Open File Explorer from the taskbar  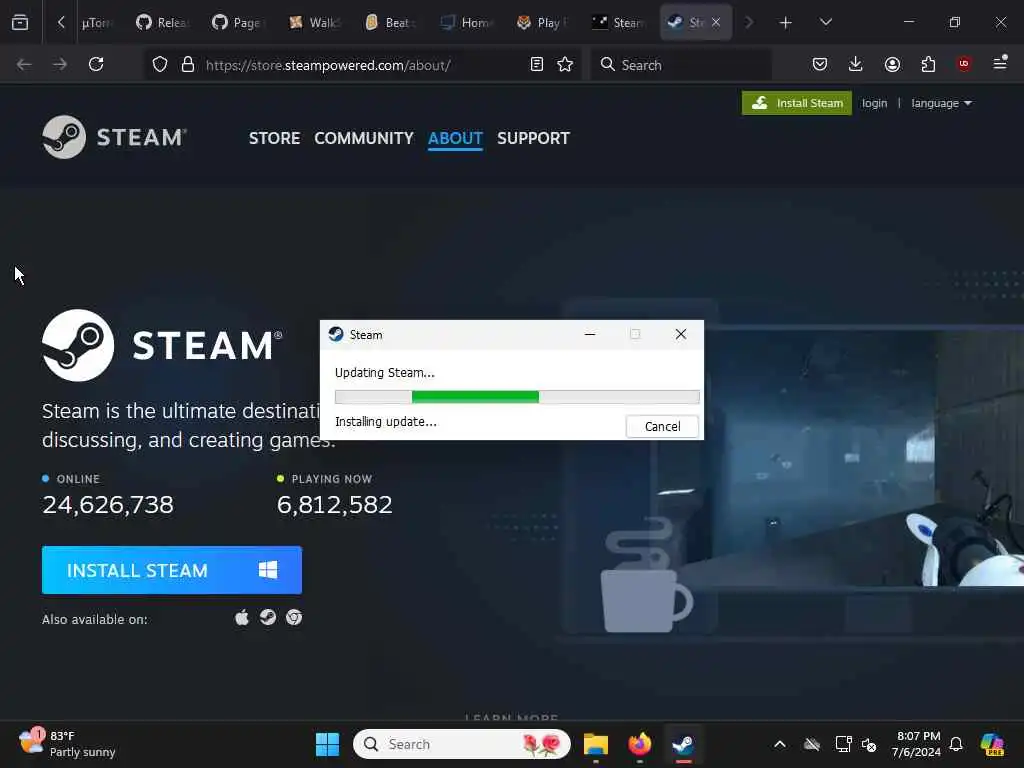click(x=596, y=744)
